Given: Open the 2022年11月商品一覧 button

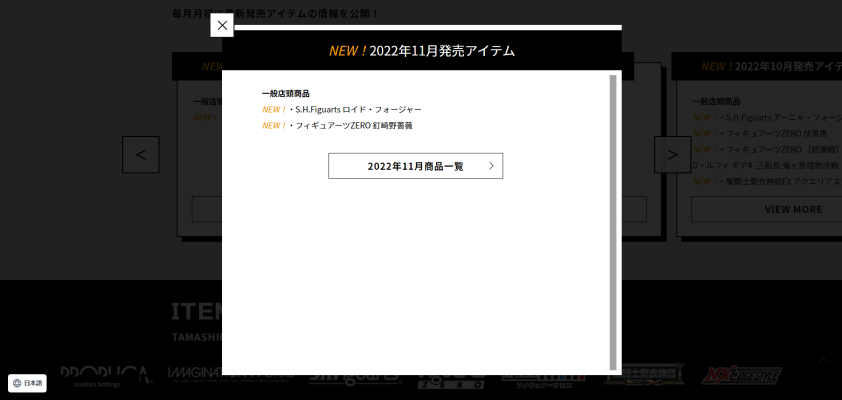Looking at the screenshot, I should pos(415,166).
